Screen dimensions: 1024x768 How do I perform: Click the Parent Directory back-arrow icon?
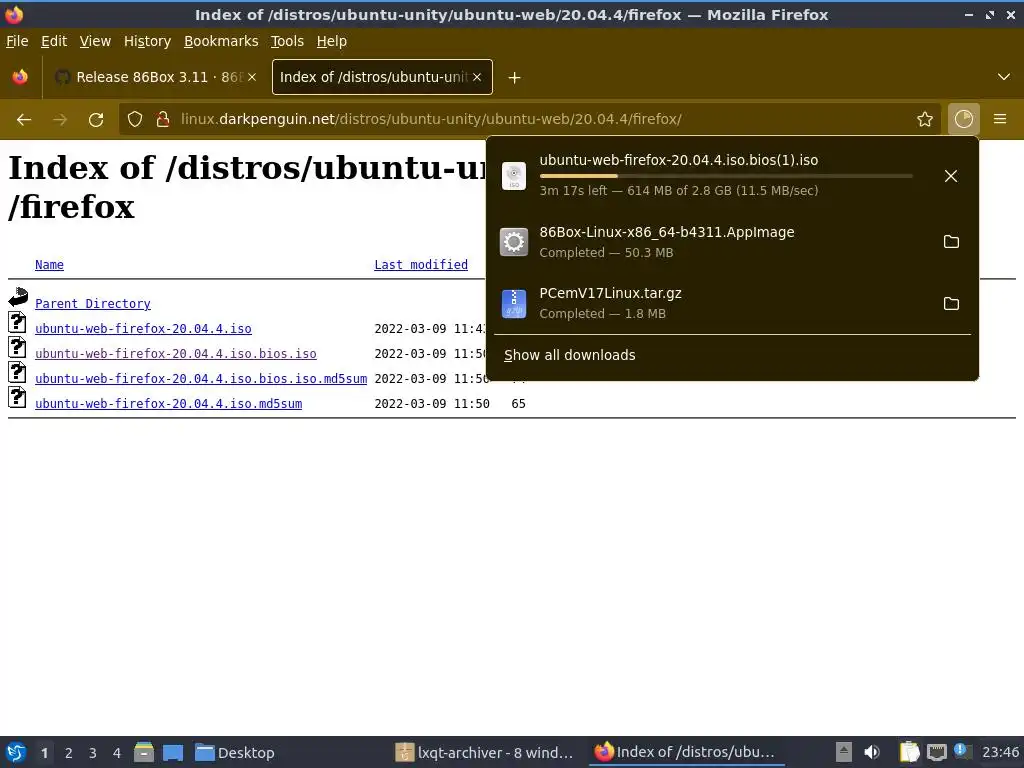18,297
